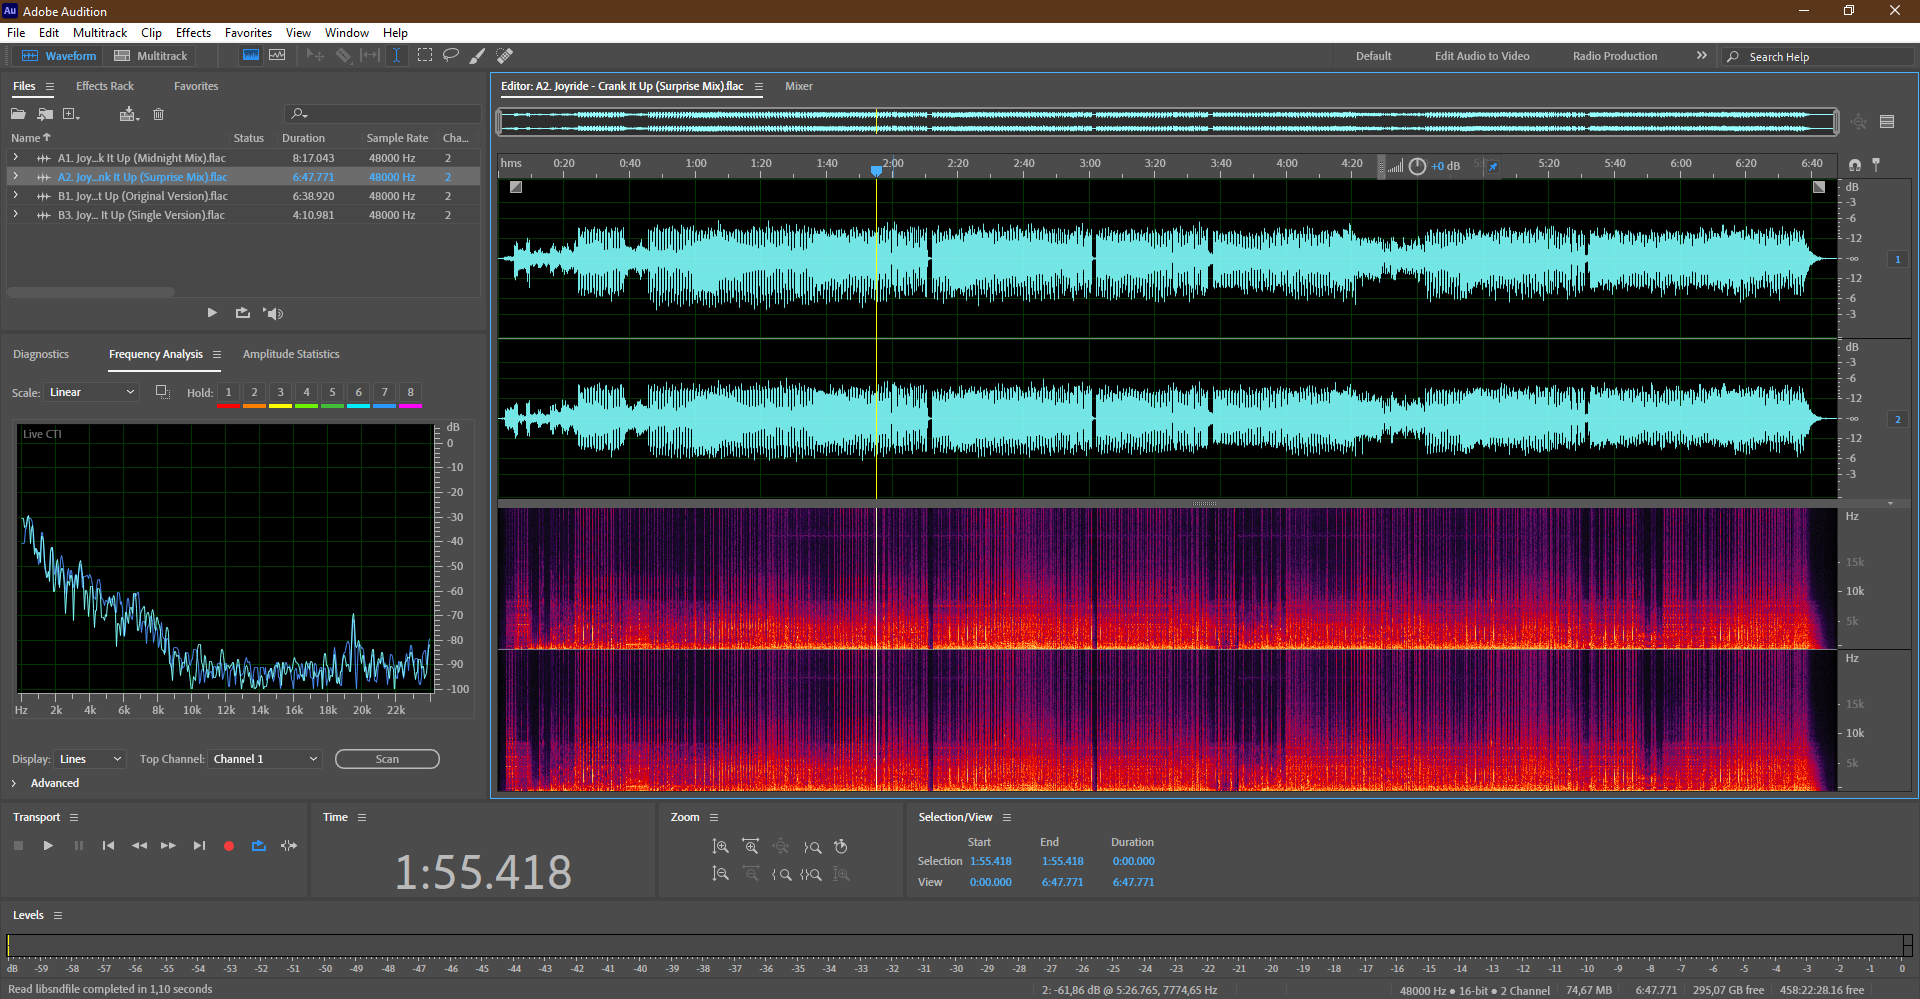Screen dimensions: 1920x999
Task: Open the Effects menu
Action: tap(193, 33)
